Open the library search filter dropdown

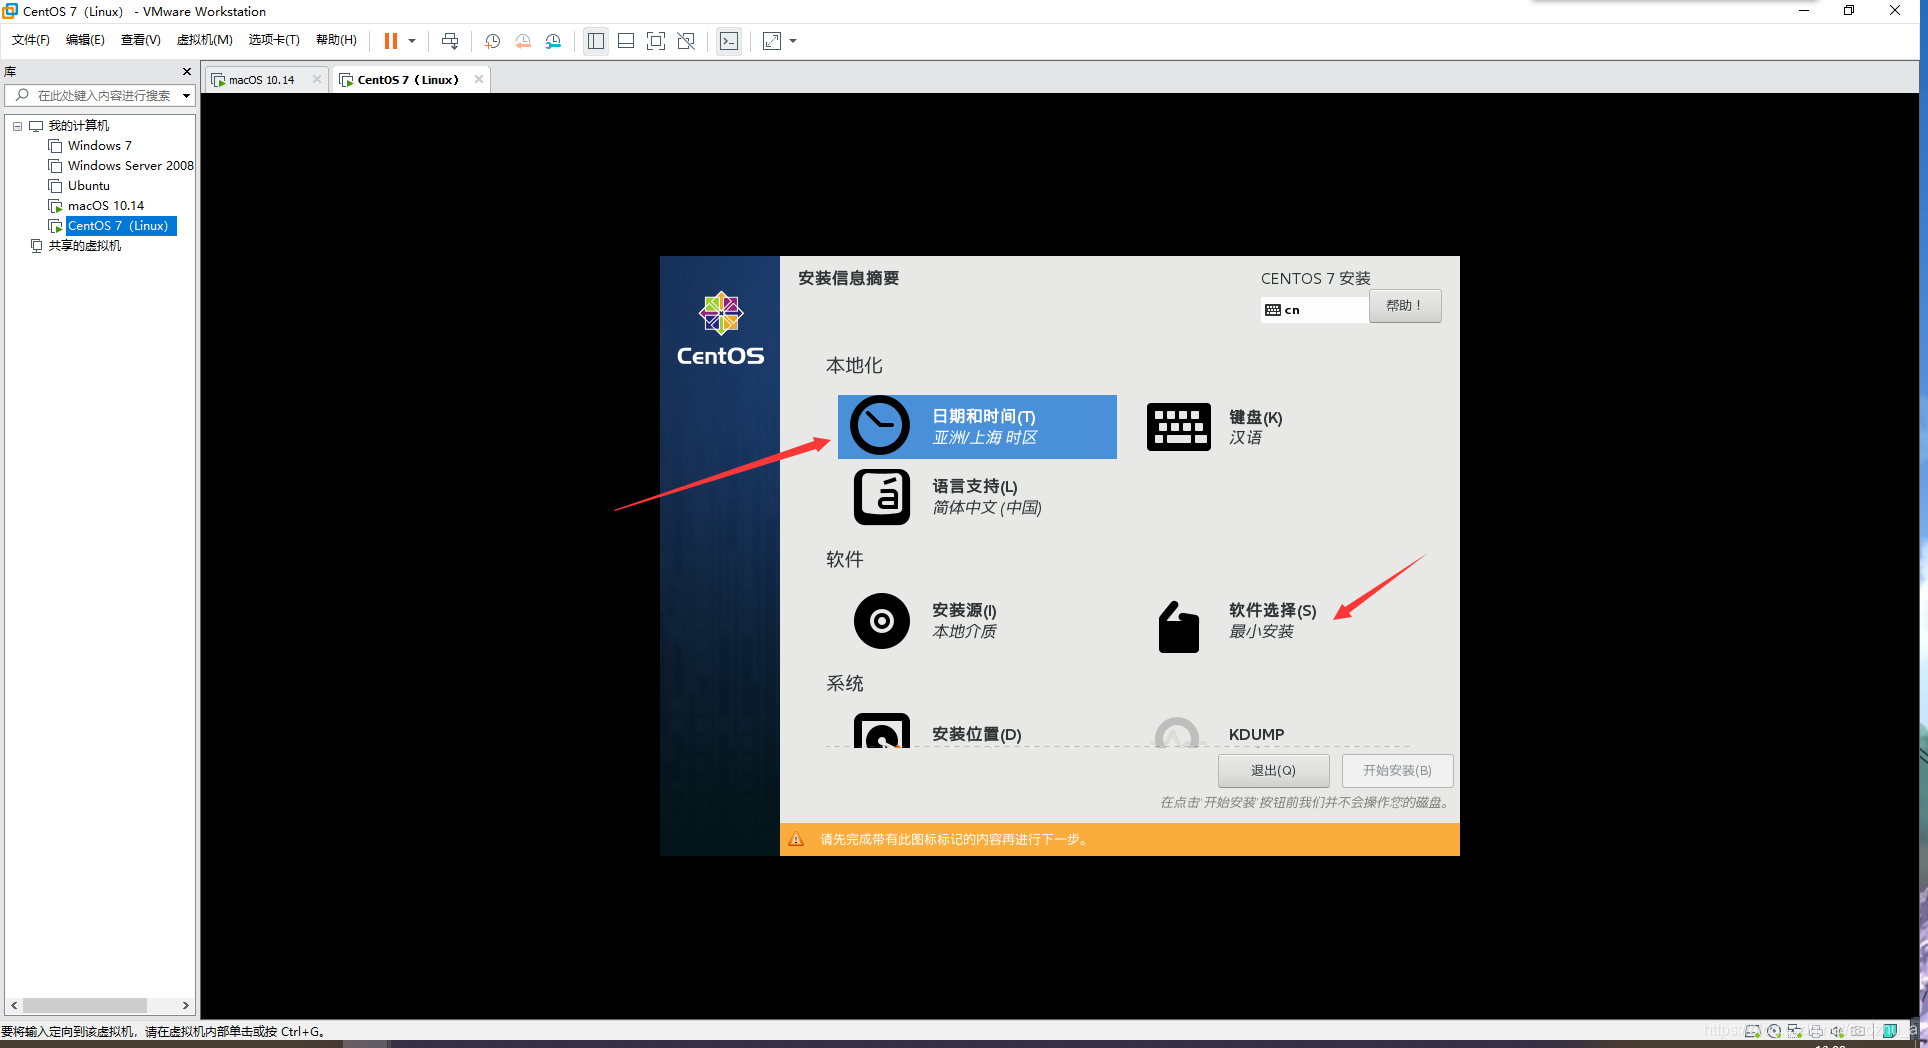[186, 96]
